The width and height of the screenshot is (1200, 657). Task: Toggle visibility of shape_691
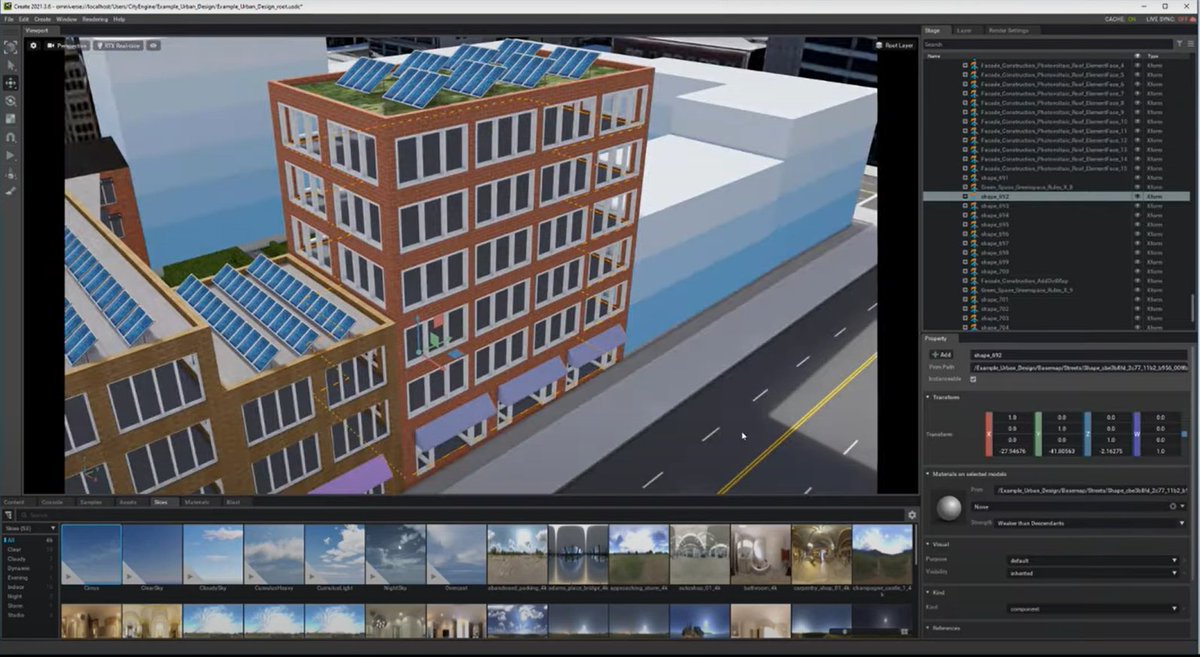pyautogui.click(x=1137, y=178)
